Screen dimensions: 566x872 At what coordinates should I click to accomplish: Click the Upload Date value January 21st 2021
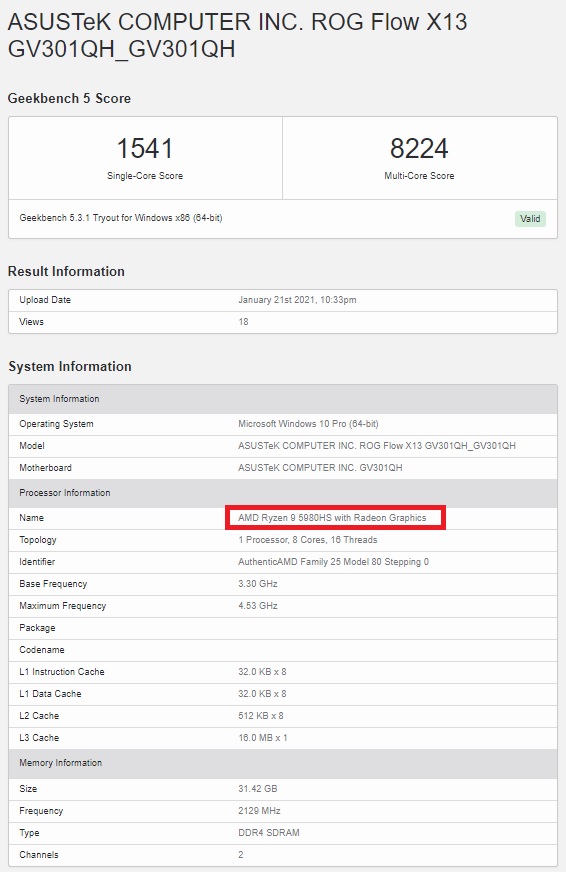297,300
